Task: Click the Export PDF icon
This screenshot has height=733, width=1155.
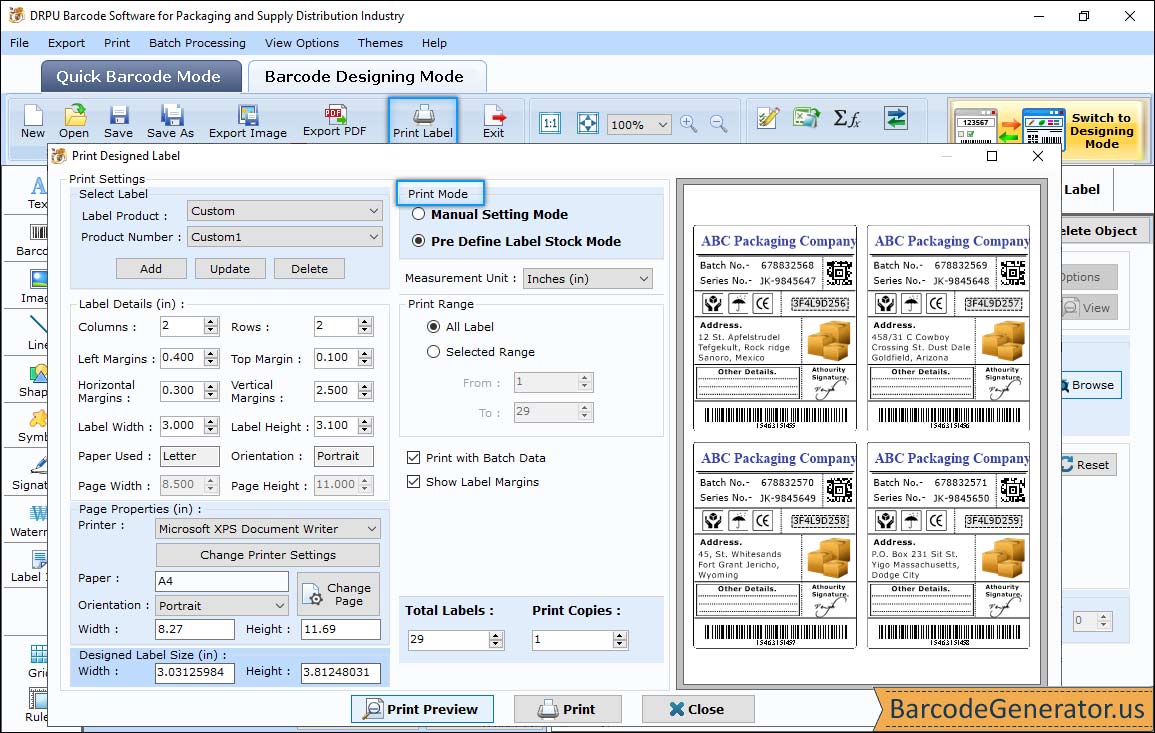Action: point(334,121)
